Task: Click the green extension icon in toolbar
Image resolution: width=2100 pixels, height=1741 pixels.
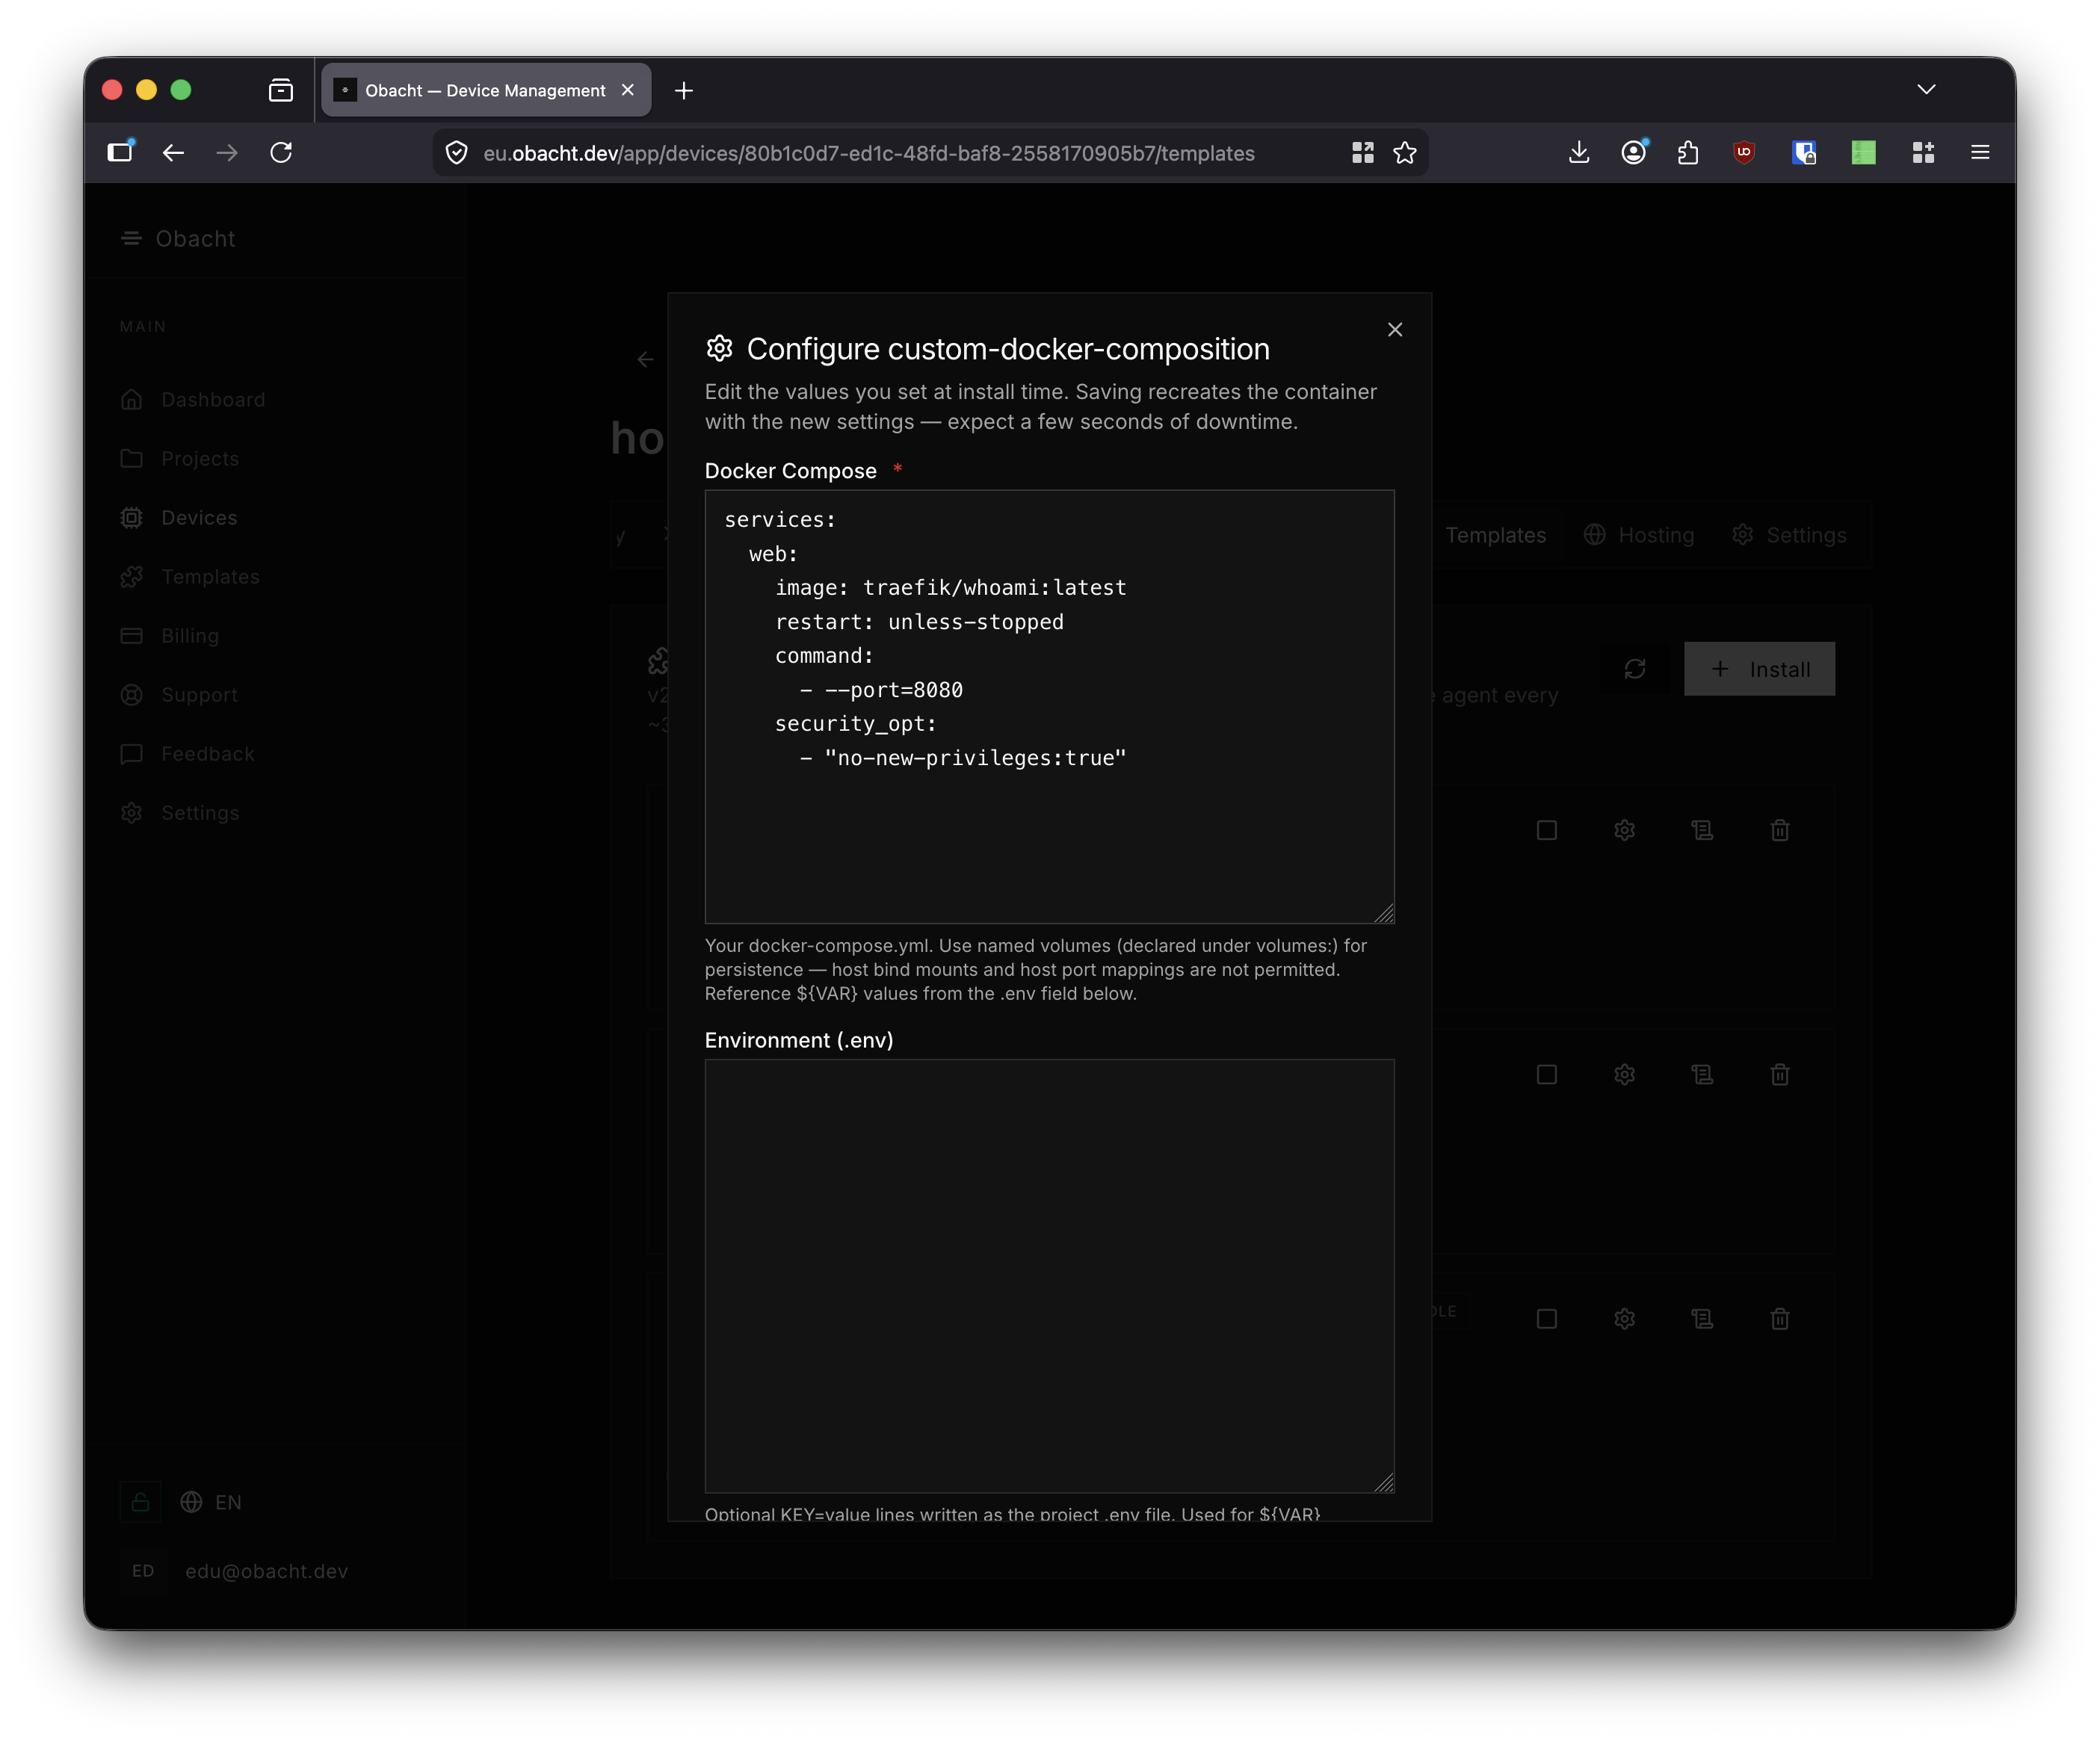Action: click(1863, 153)
